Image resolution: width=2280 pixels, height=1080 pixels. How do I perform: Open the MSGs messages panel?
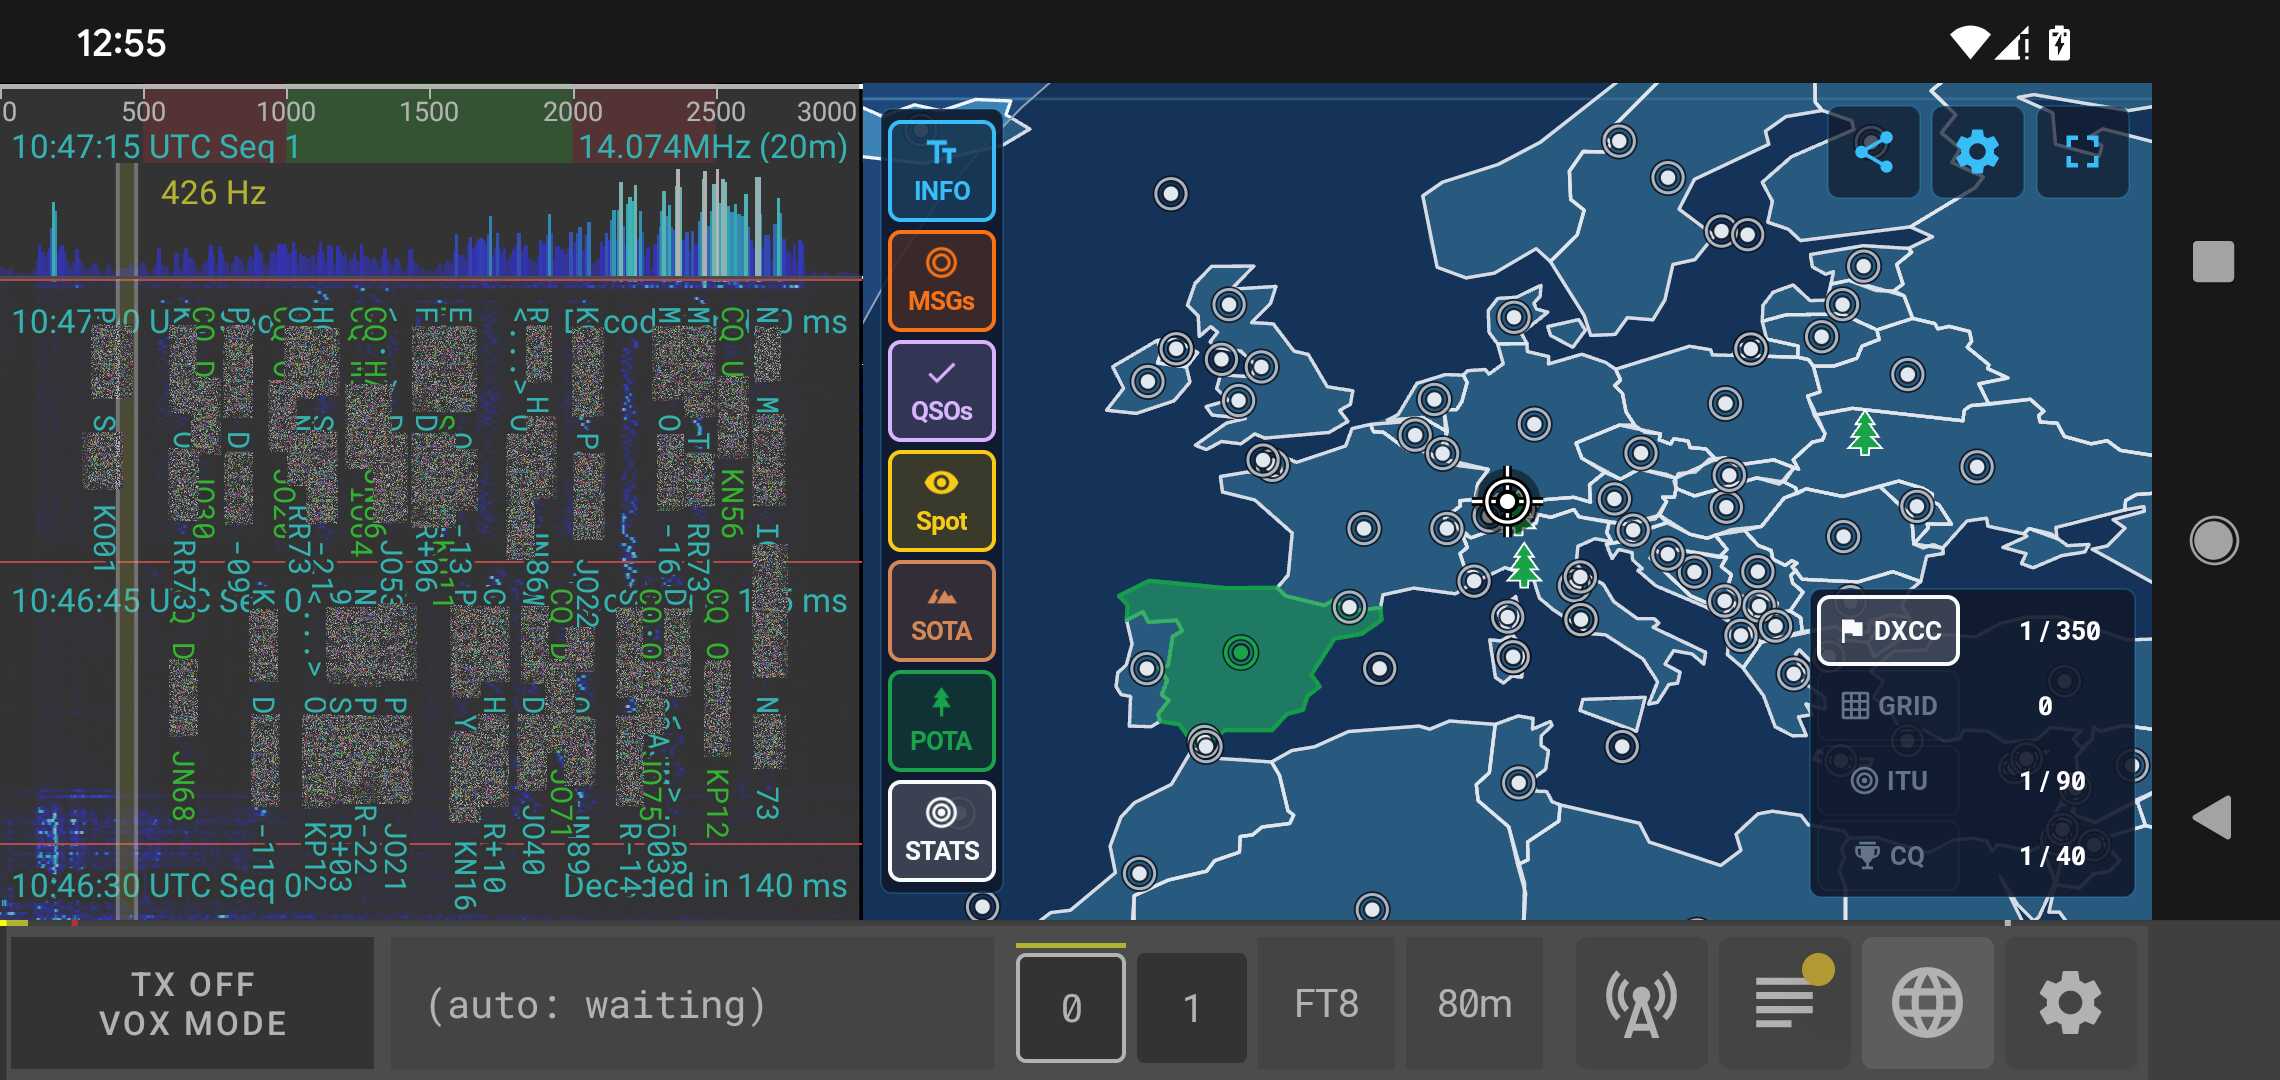(941, 281)
